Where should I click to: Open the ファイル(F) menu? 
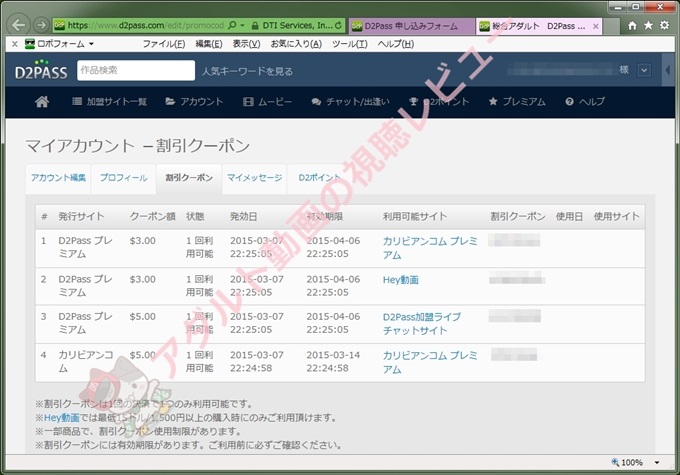[x=164, y=44]
